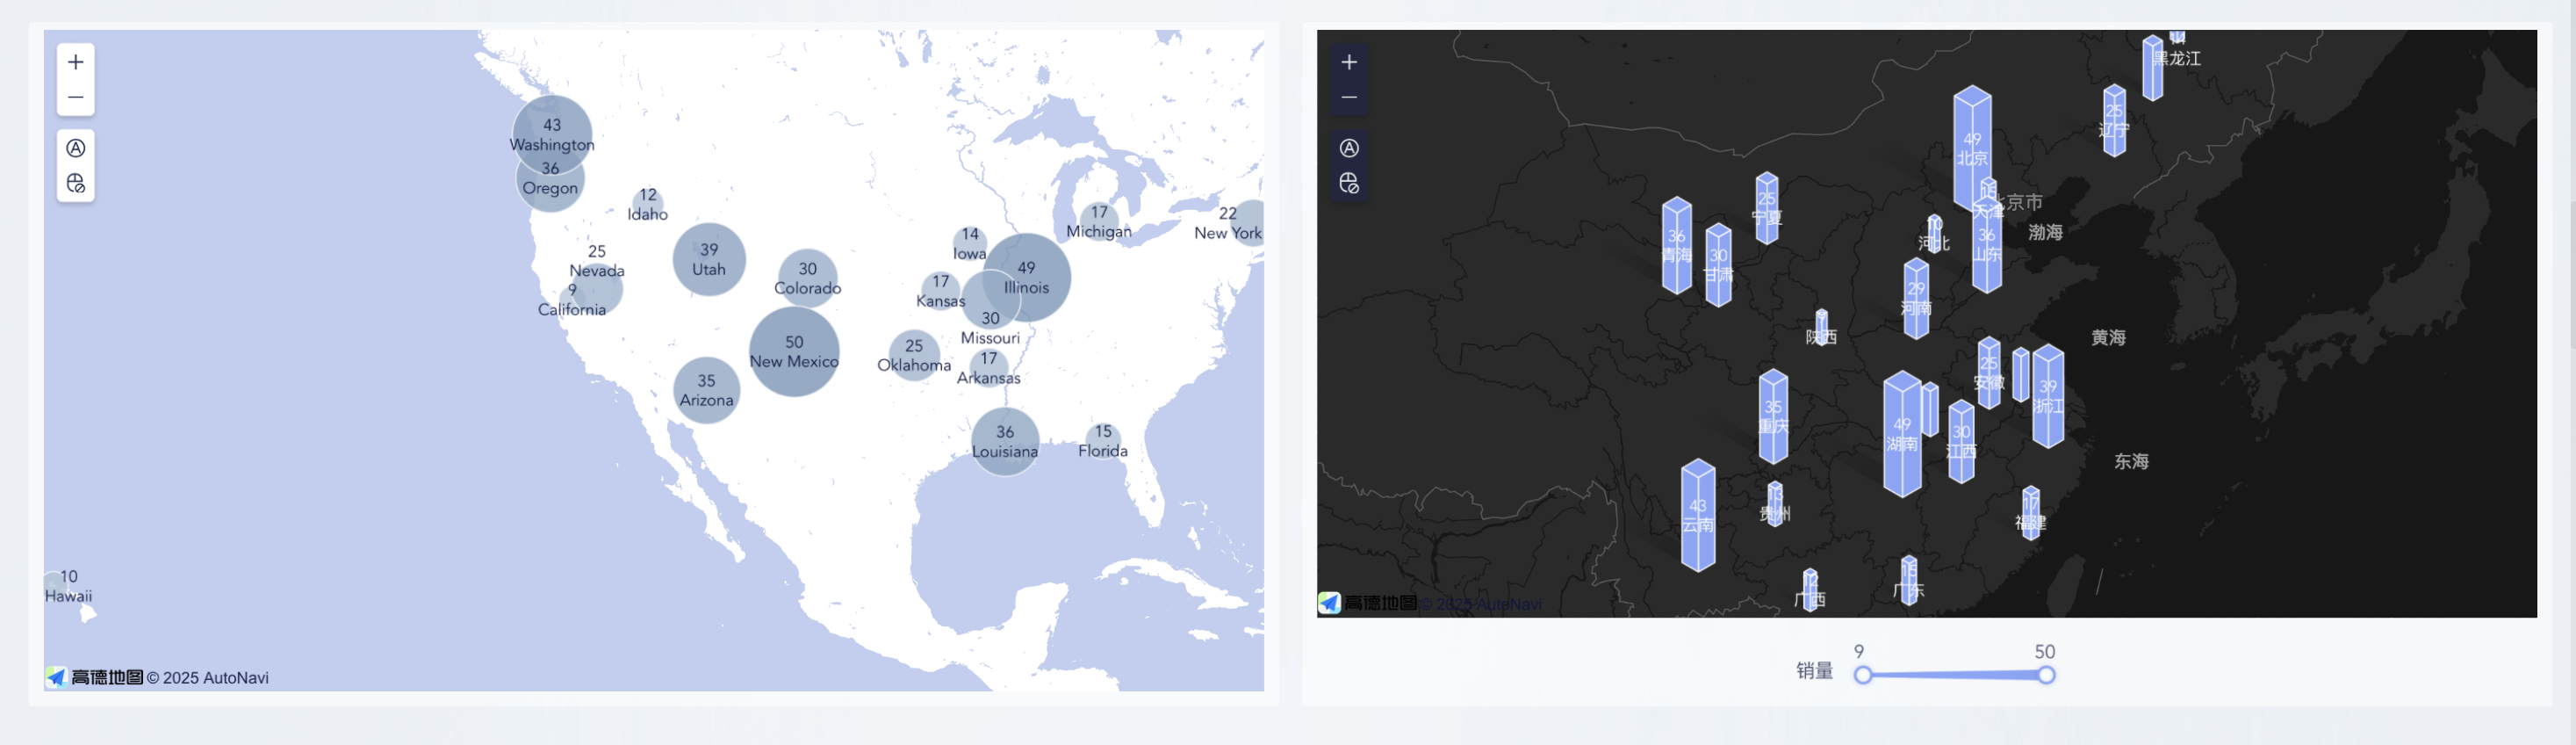Toggle mouse interaction lock on China map

(x=1348, y=184)
